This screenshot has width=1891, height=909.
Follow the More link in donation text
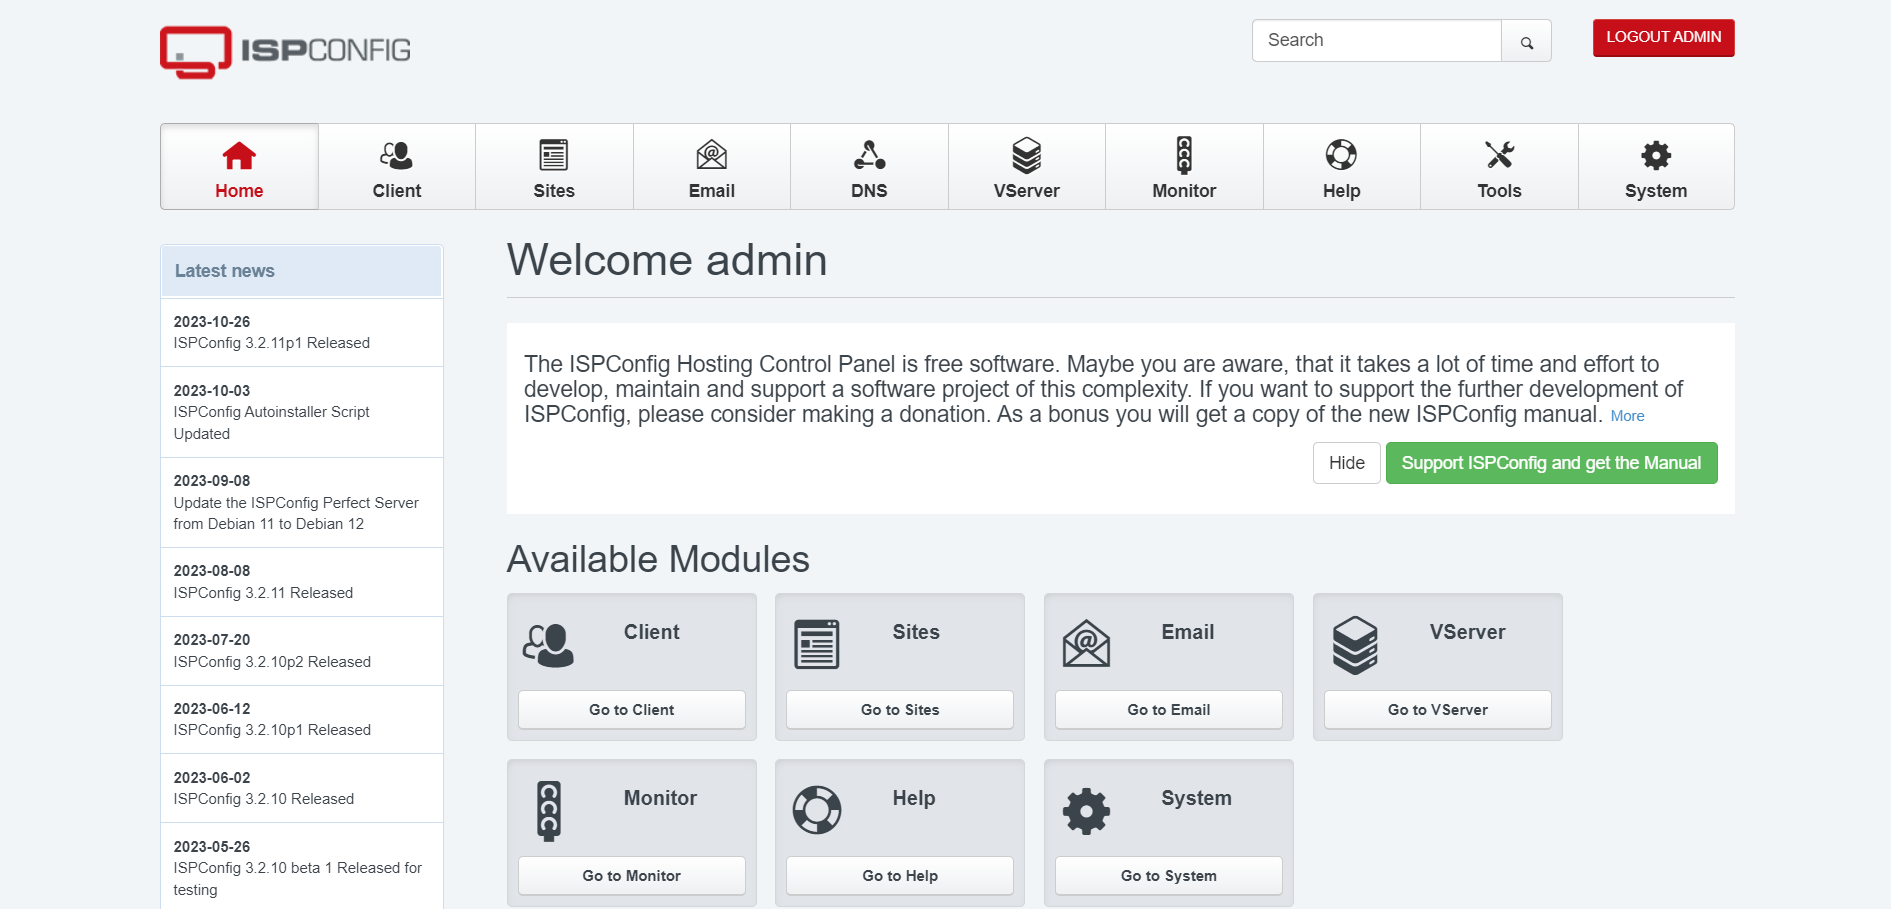click(x=1627, y=416)
